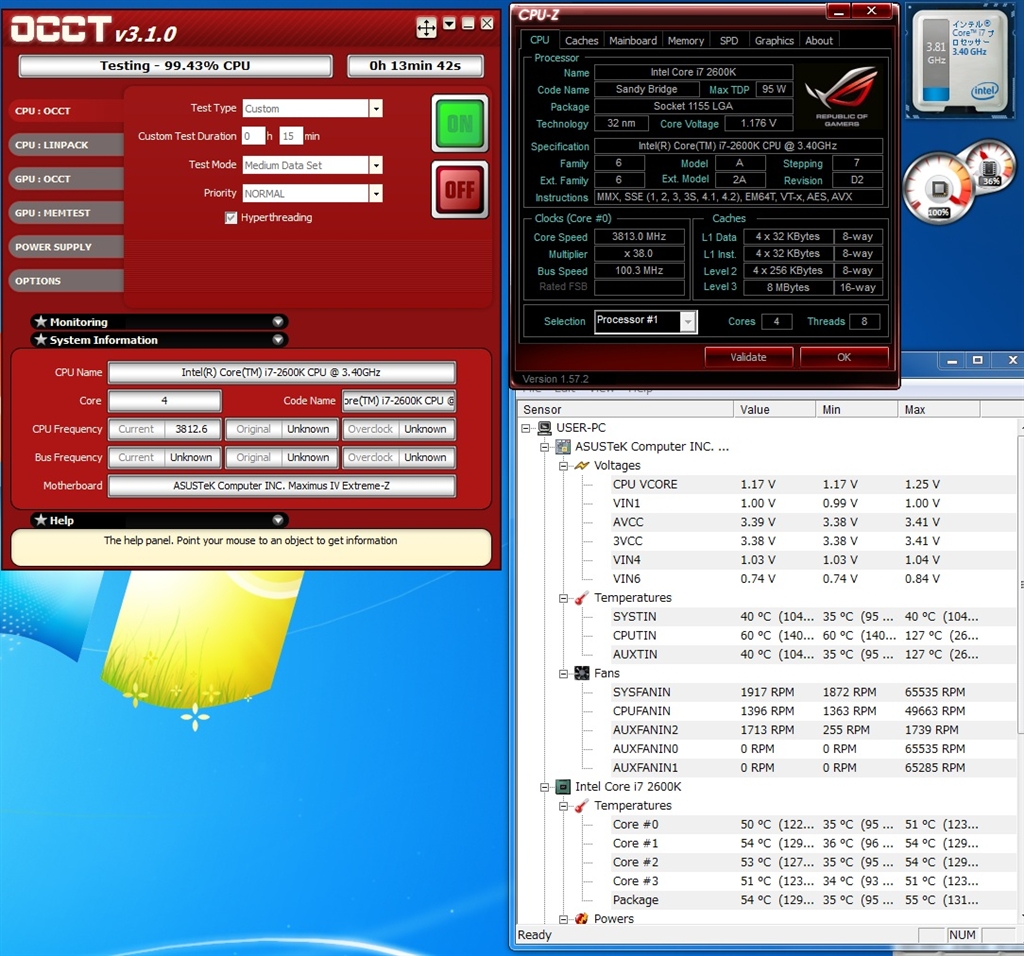Click the four-arrow move icon in OCCT title bar
Image resolution: width=1024 pixels, height=956 pixels.
426,28
